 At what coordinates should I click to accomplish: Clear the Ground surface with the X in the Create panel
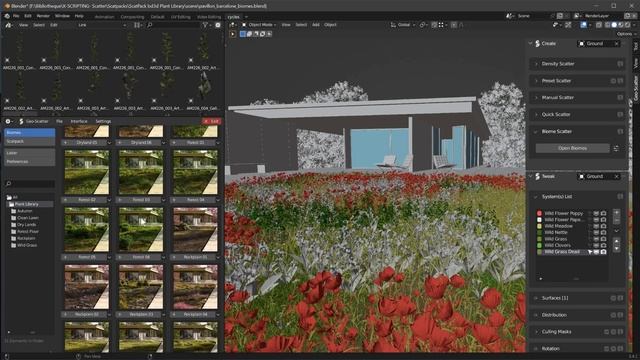[x=616, y=44]
